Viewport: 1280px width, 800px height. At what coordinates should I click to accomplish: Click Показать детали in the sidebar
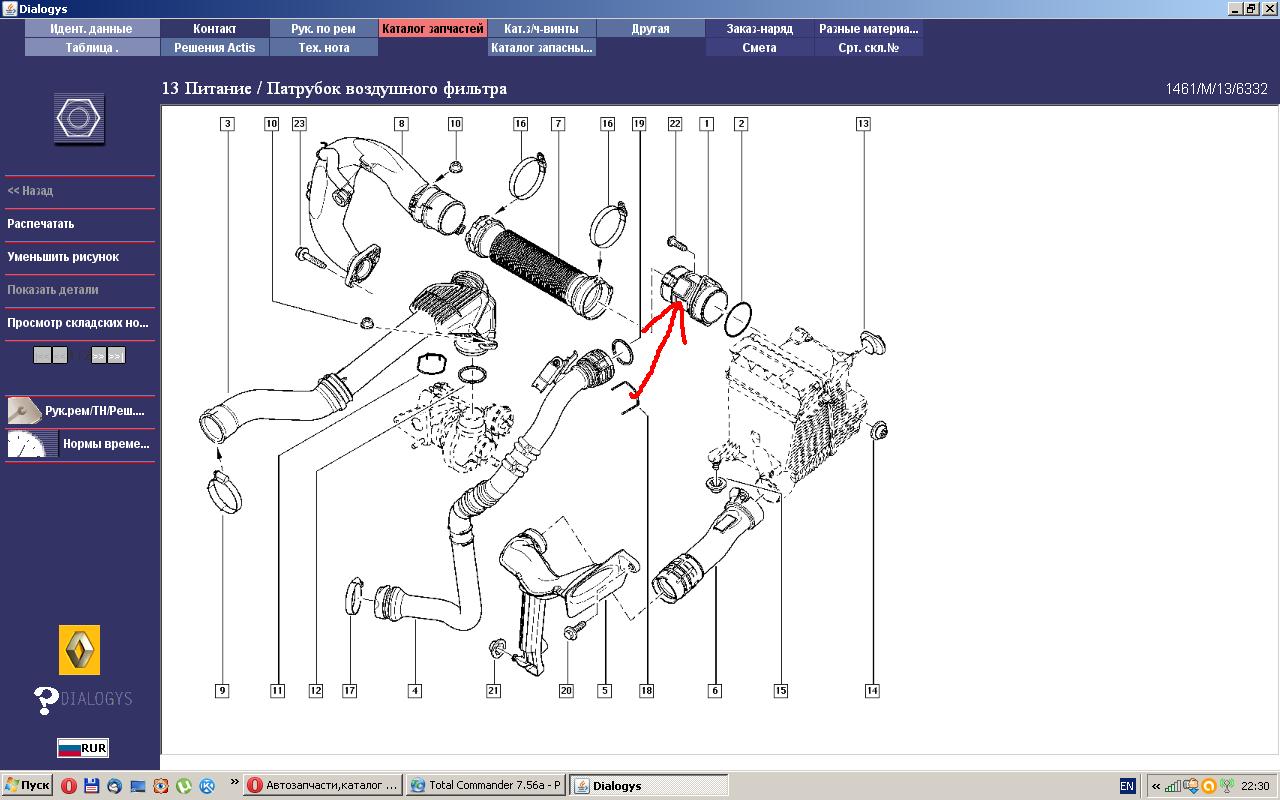point(53,290)
